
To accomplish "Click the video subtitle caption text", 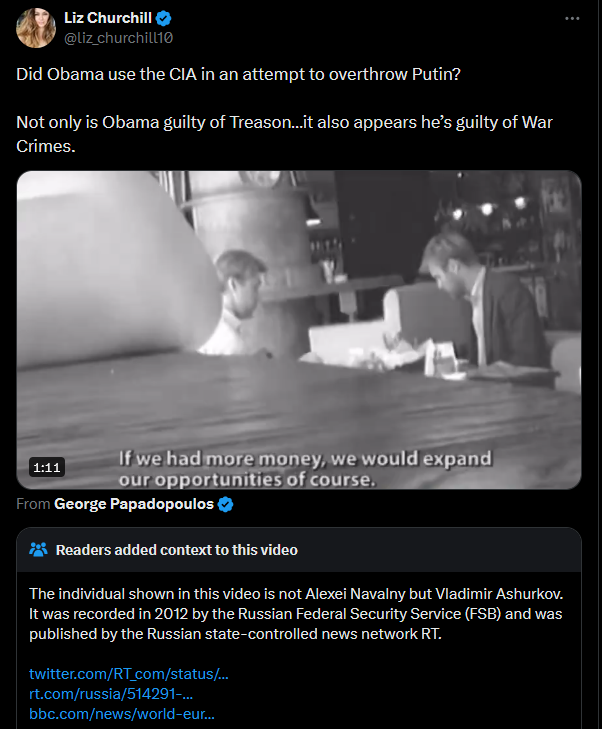I will point(305,469).
